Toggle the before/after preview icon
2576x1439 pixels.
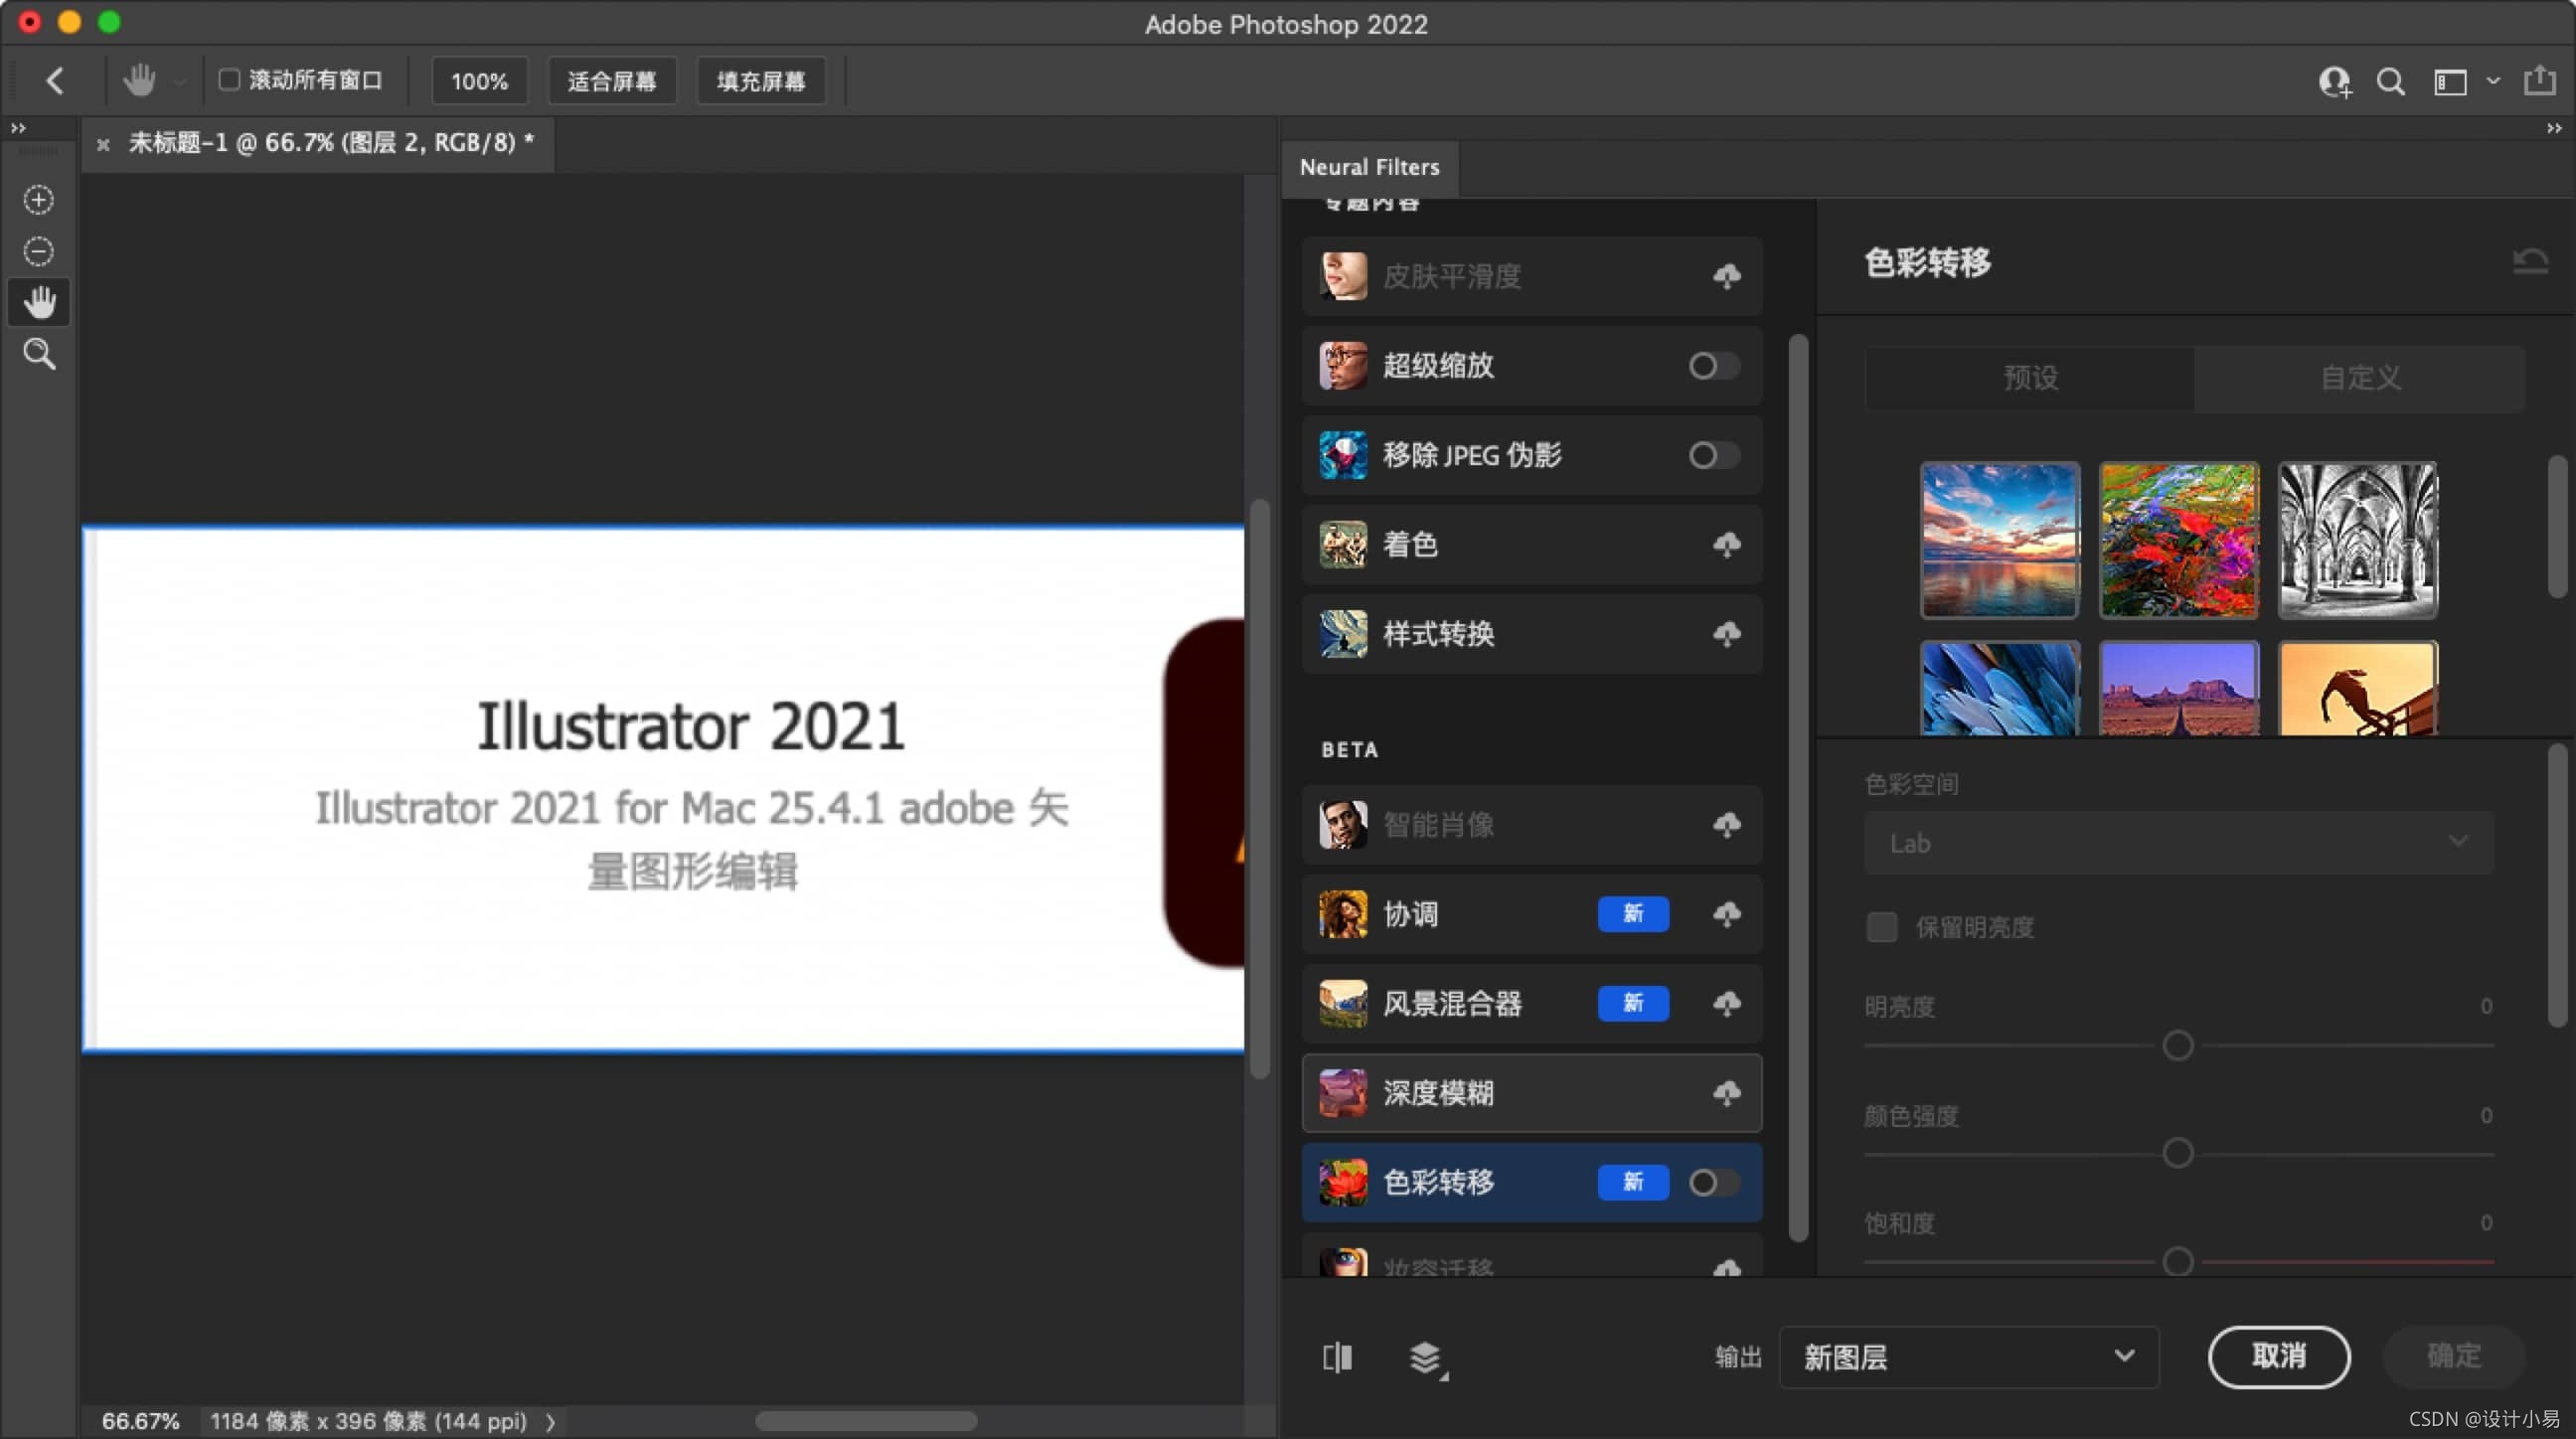click(x=1338, y=1357)
